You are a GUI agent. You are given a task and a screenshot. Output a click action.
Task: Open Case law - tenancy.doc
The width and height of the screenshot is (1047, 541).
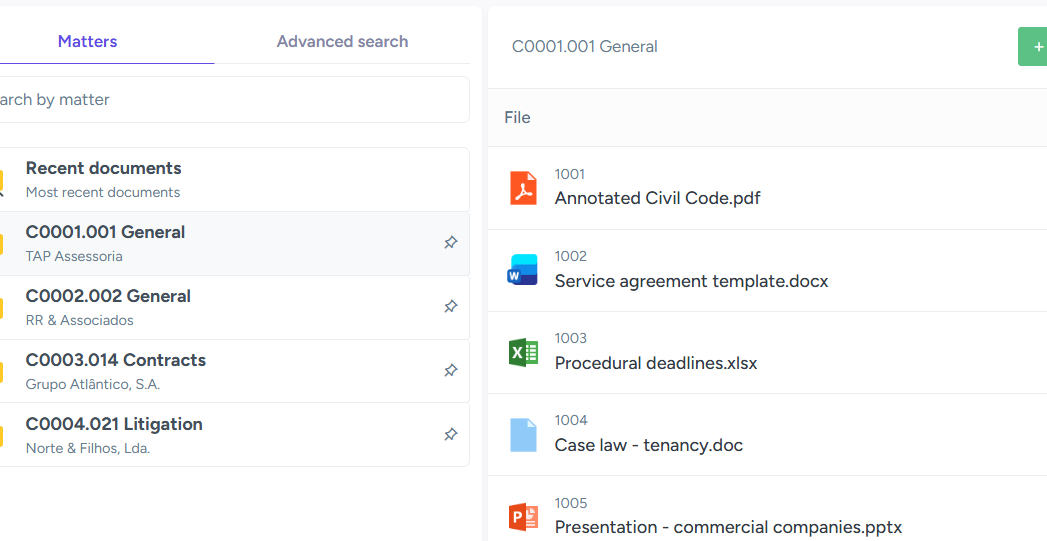click(x=648, y=445)
